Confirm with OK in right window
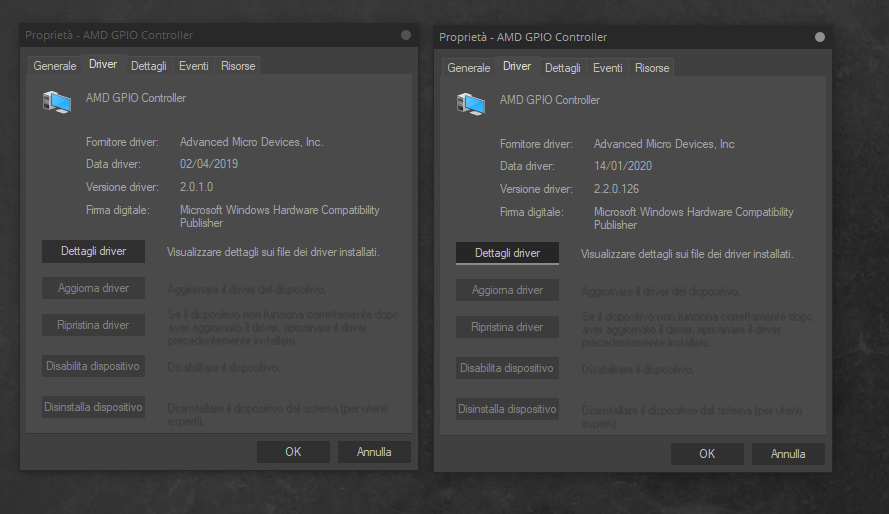This screenshot has width=889, height=514. coord(707,453)
